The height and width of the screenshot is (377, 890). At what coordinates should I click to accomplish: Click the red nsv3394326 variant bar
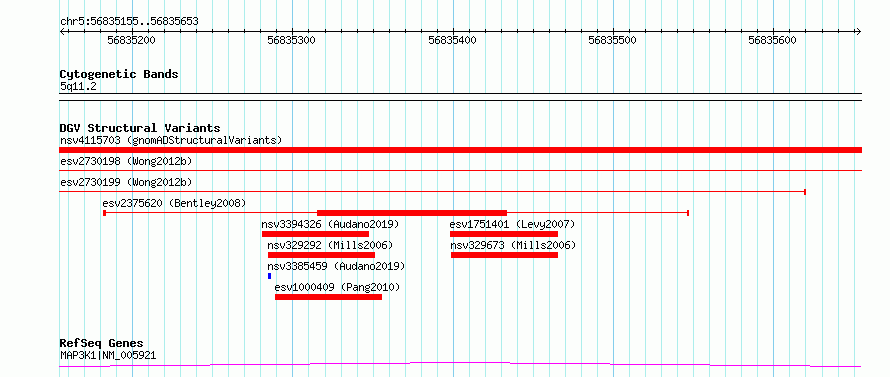(x=315, y=234)
